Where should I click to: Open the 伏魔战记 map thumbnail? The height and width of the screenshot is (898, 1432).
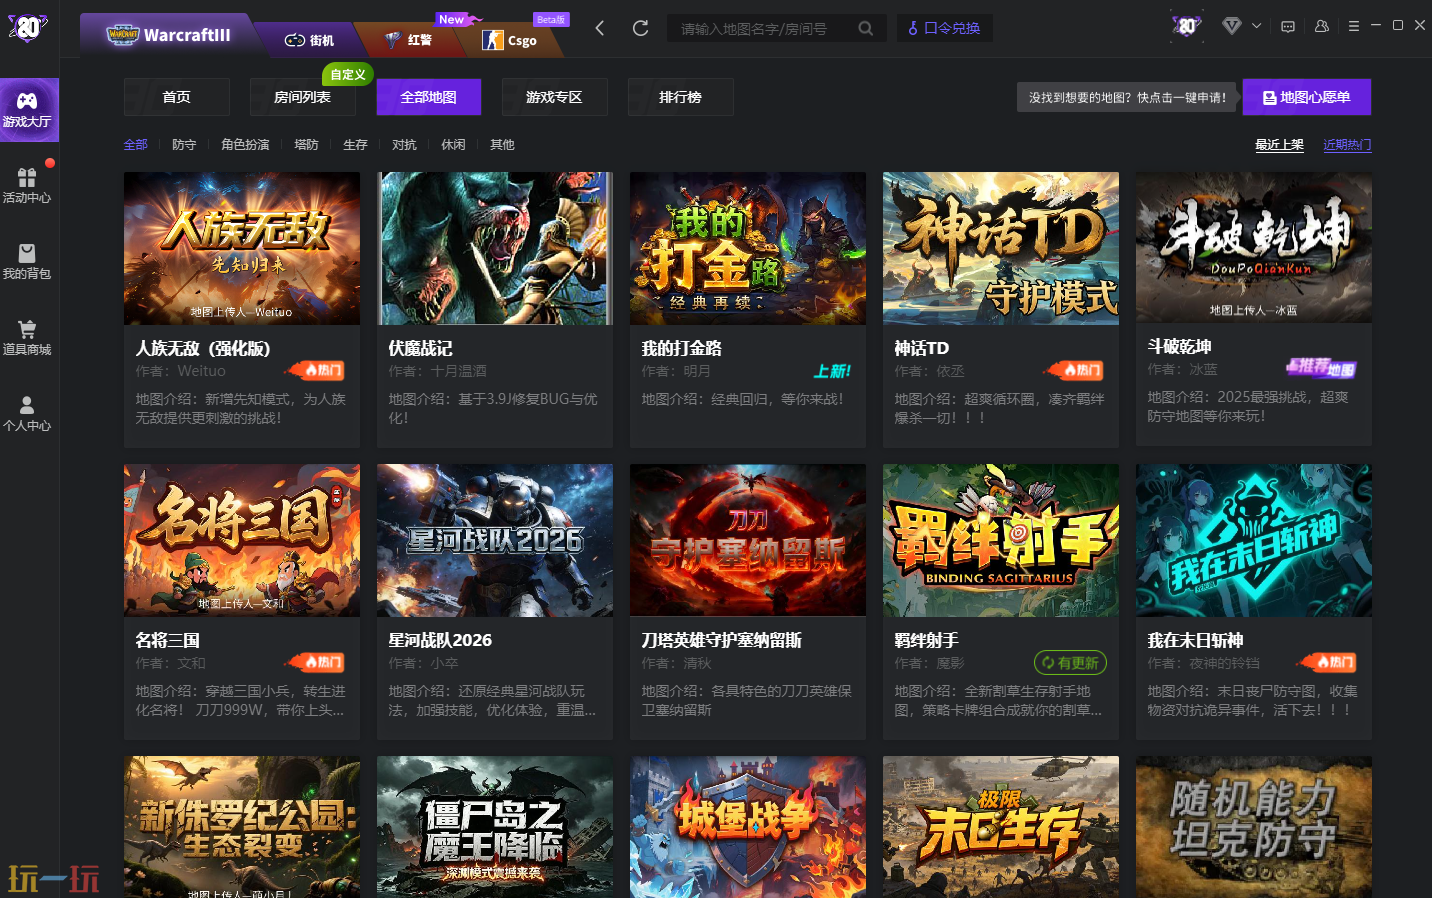pos(495,248)
